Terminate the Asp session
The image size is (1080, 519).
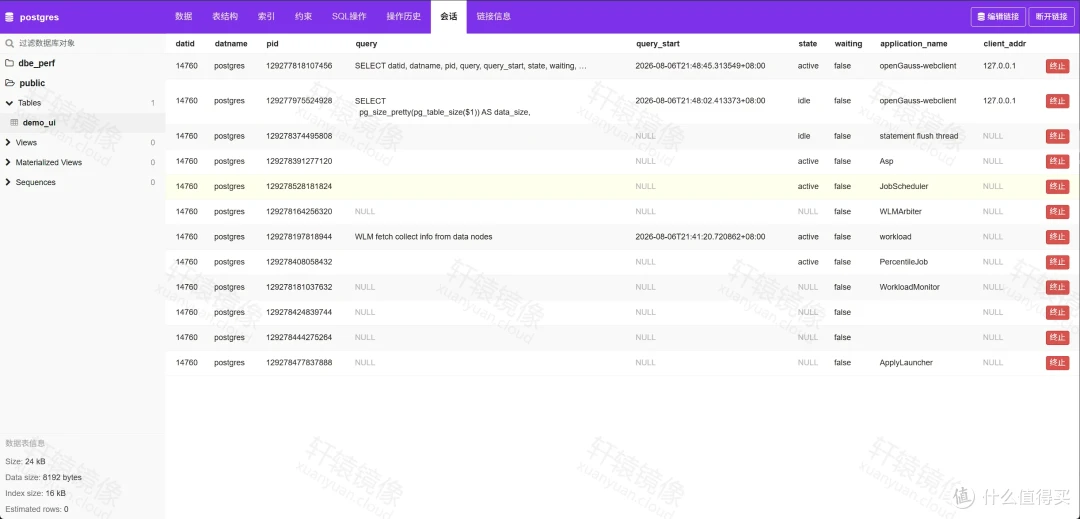click(1057, 161)
